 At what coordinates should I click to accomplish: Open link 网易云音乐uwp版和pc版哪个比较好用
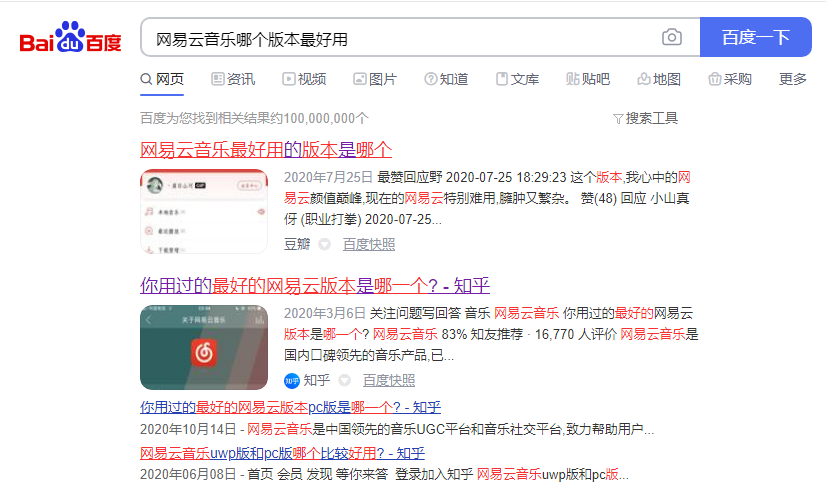(282, 453)
